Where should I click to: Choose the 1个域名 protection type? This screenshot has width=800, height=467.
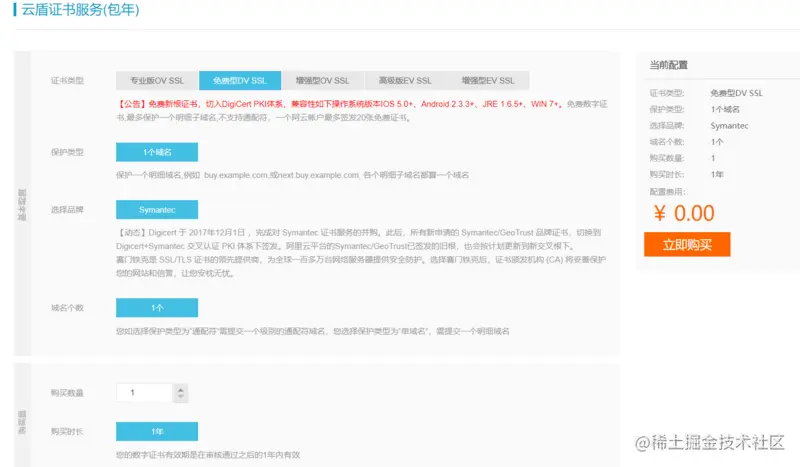[157, 152]
